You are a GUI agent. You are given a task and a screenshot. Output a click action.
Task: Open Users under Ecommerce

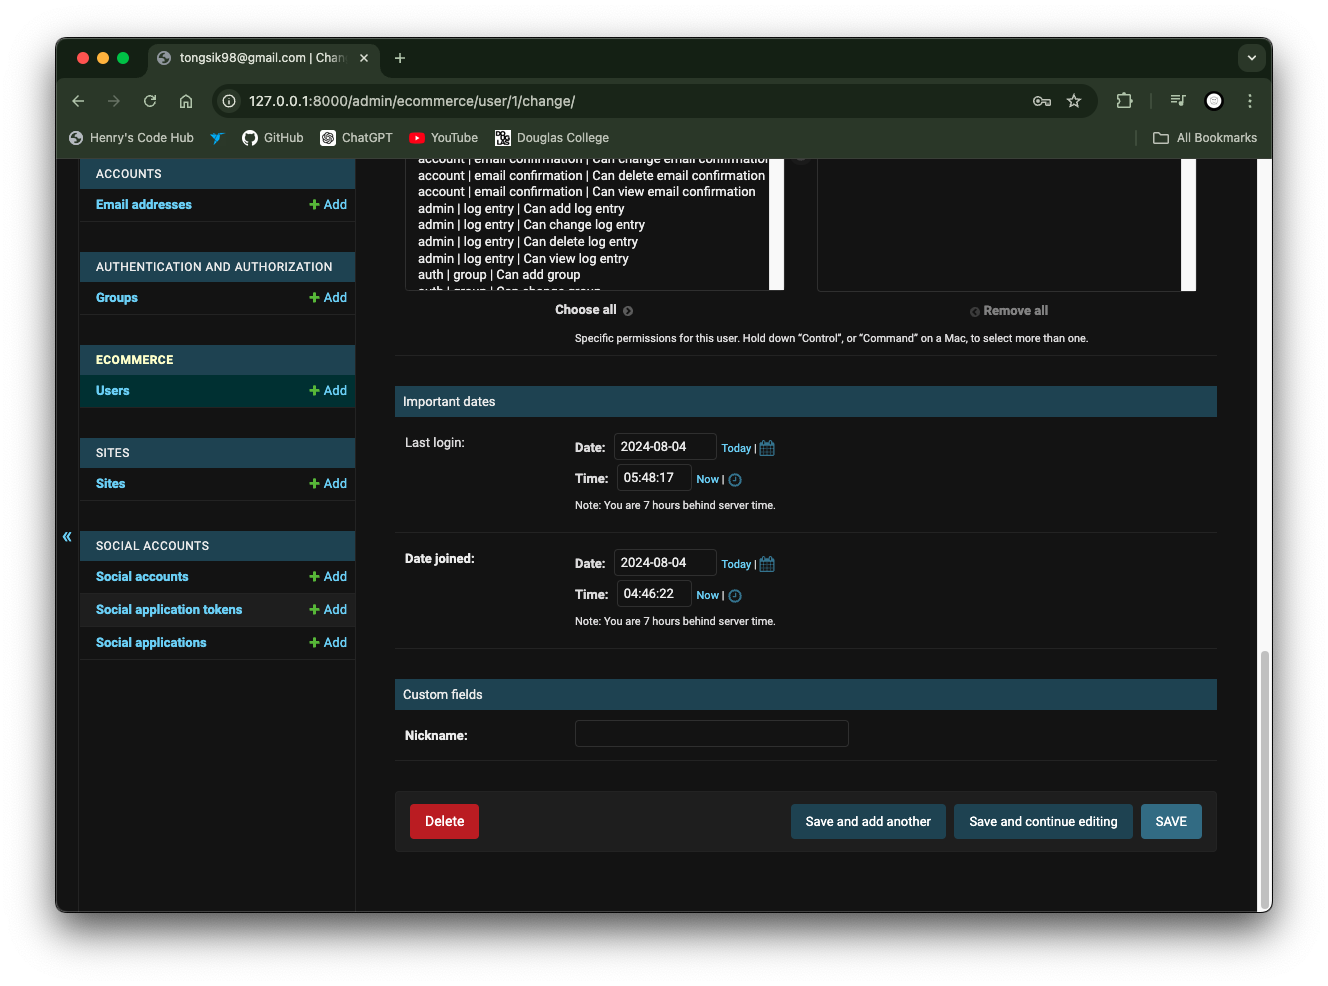click(113, 391)
